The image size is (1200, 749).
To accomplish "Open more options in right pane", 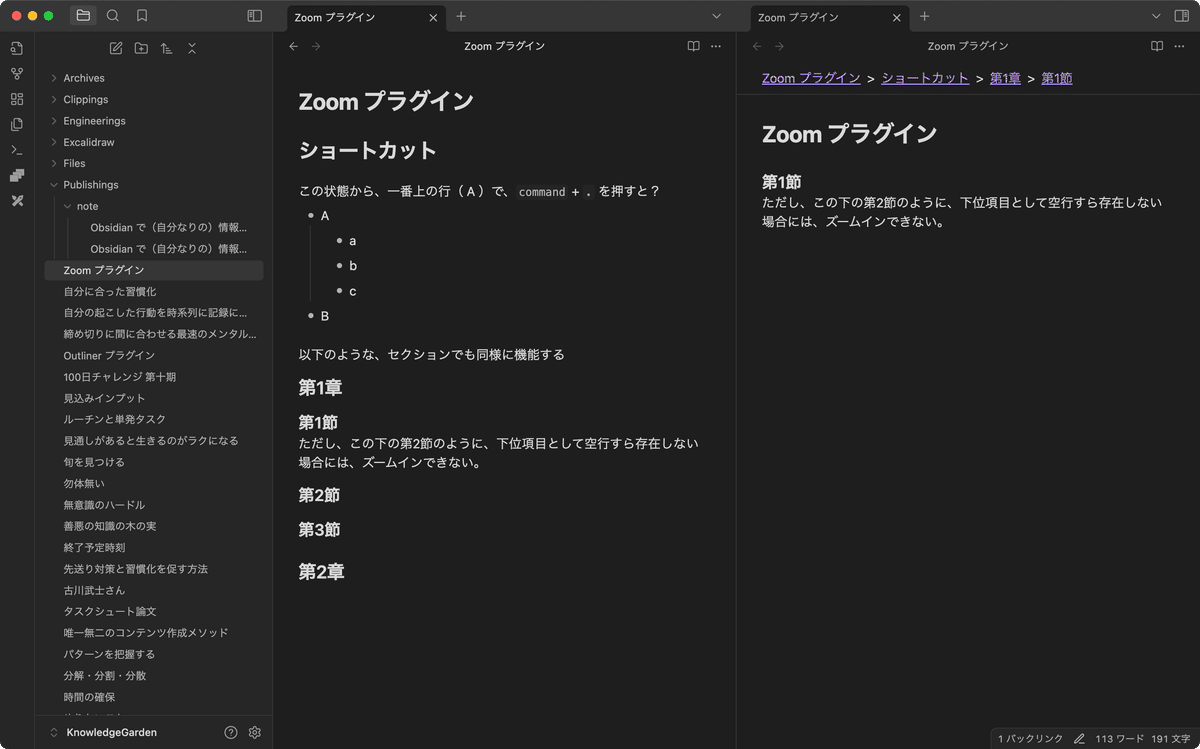I will (x=1180, y=46).
